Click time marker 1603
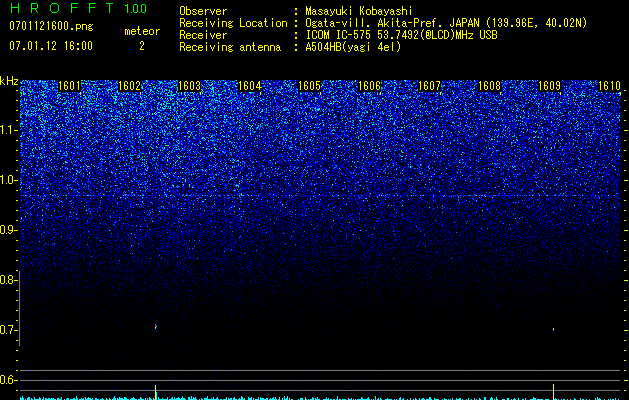This screenshot has height=400, width=629. tap(189, 86)
